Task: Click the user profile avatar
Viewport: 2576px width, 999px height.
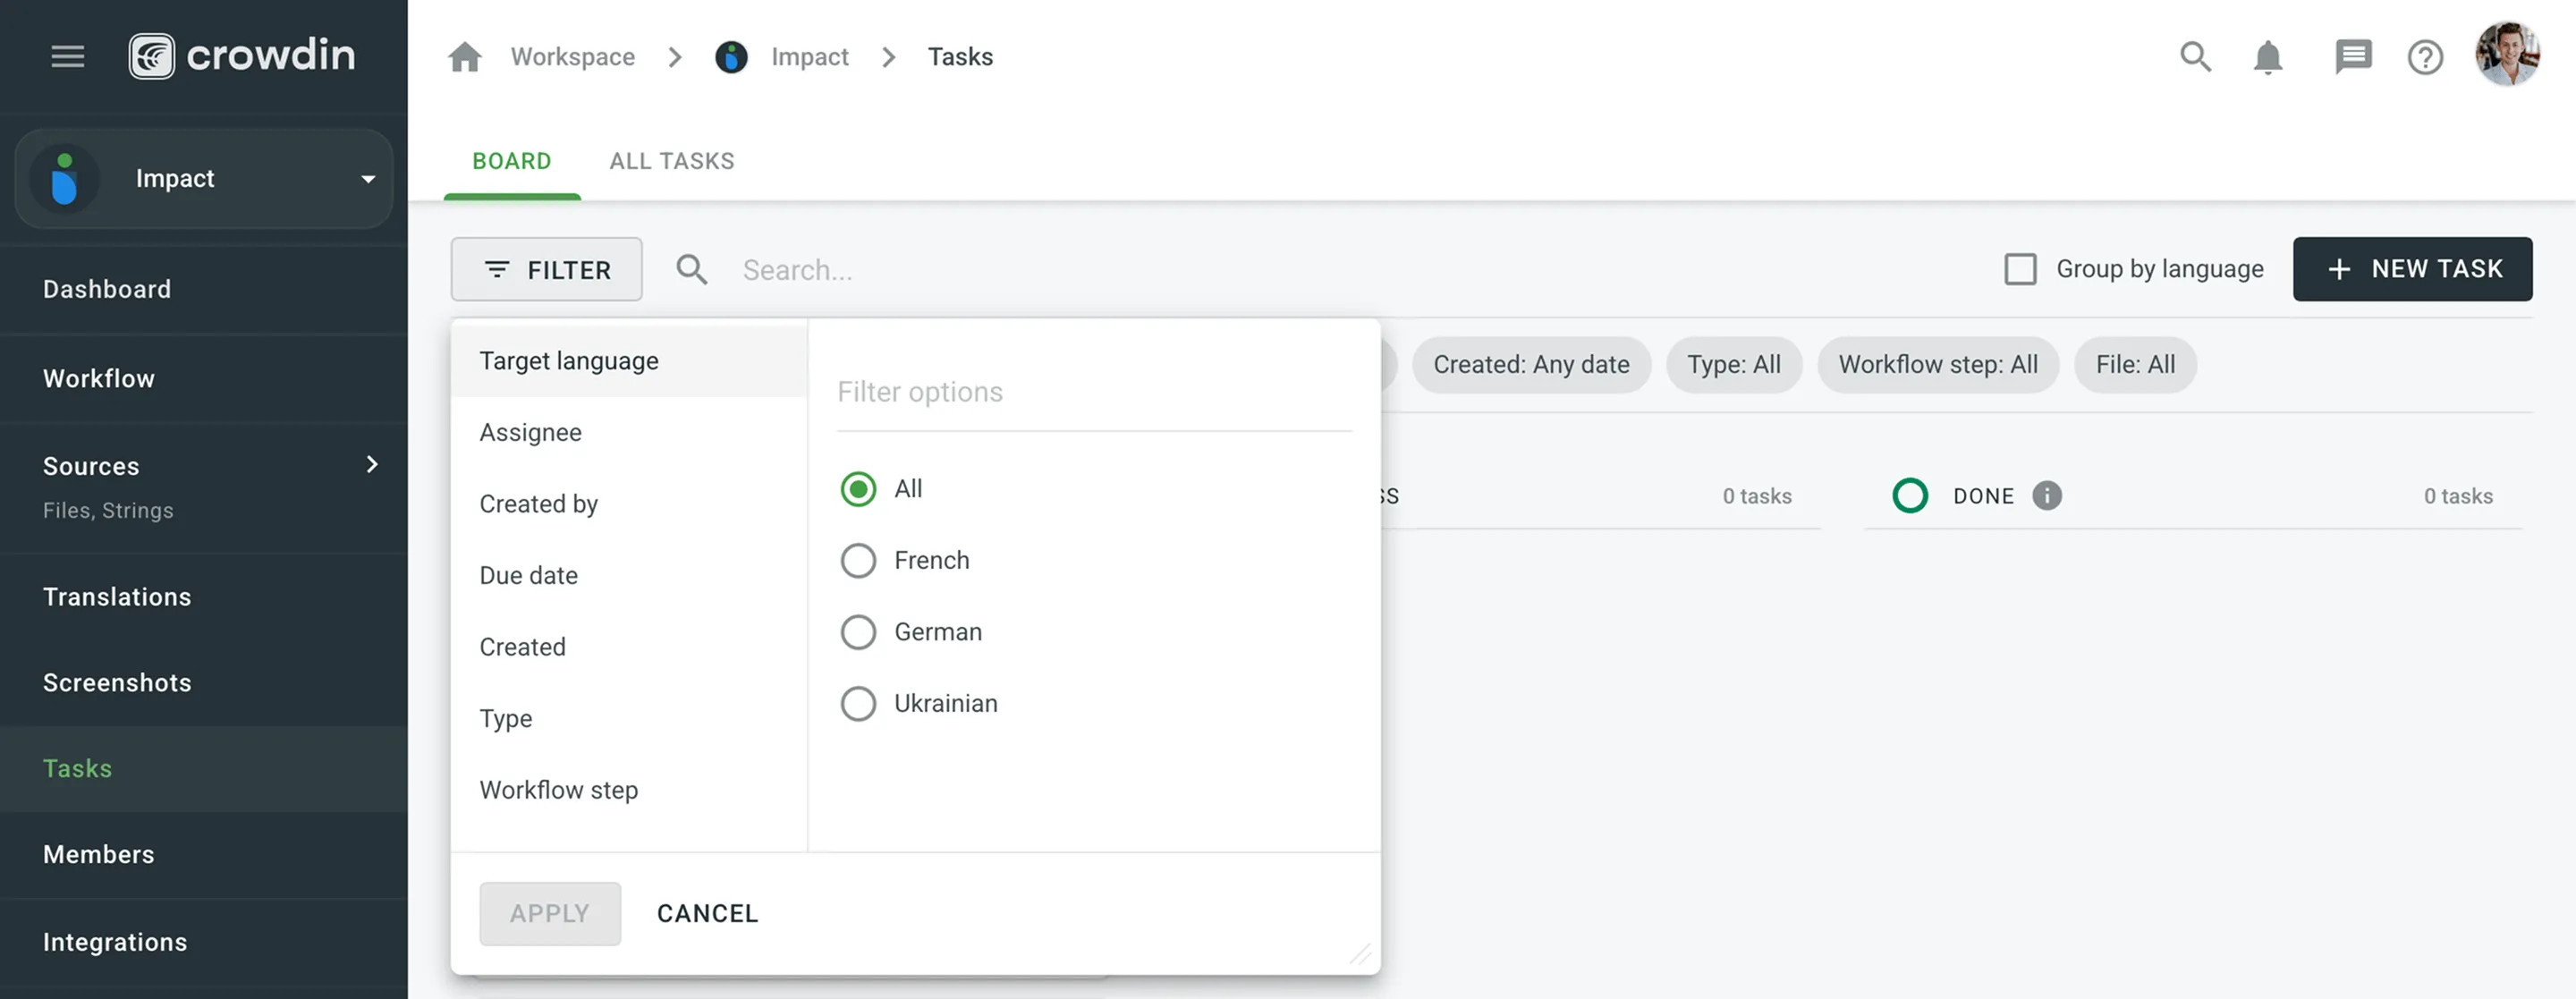Action: (2508, 55)
